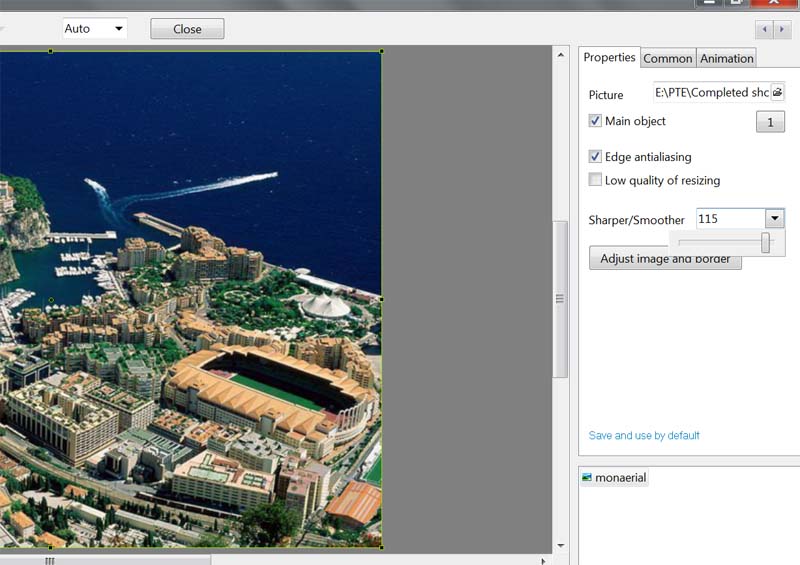Click the browse picture file icon

(x=777, y=93)
